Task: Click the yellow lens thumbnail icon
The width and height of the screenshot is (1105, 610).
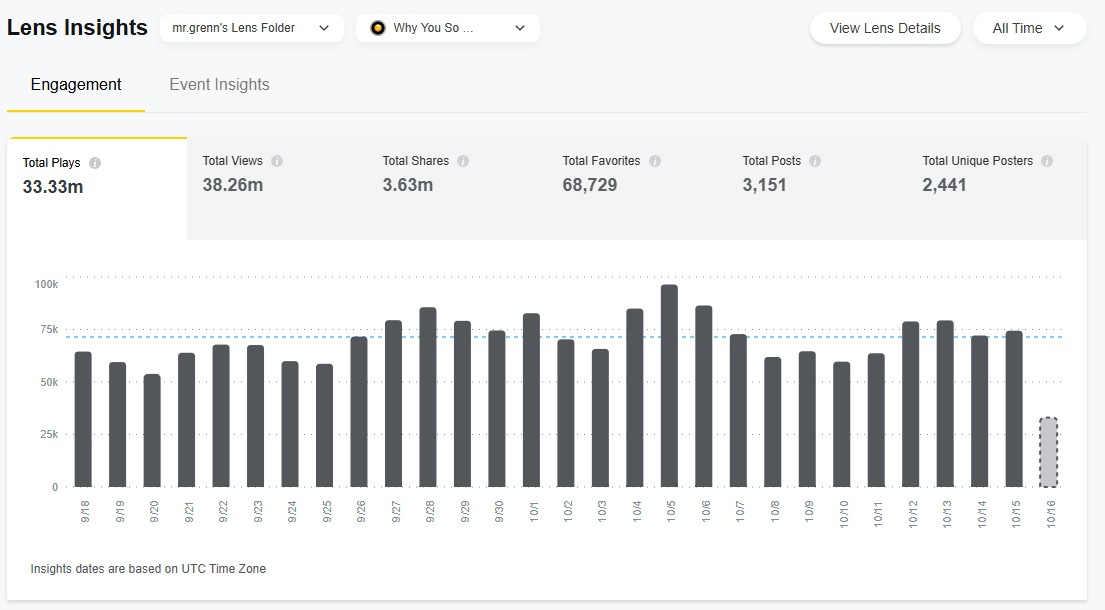Action: coord(377,28)
